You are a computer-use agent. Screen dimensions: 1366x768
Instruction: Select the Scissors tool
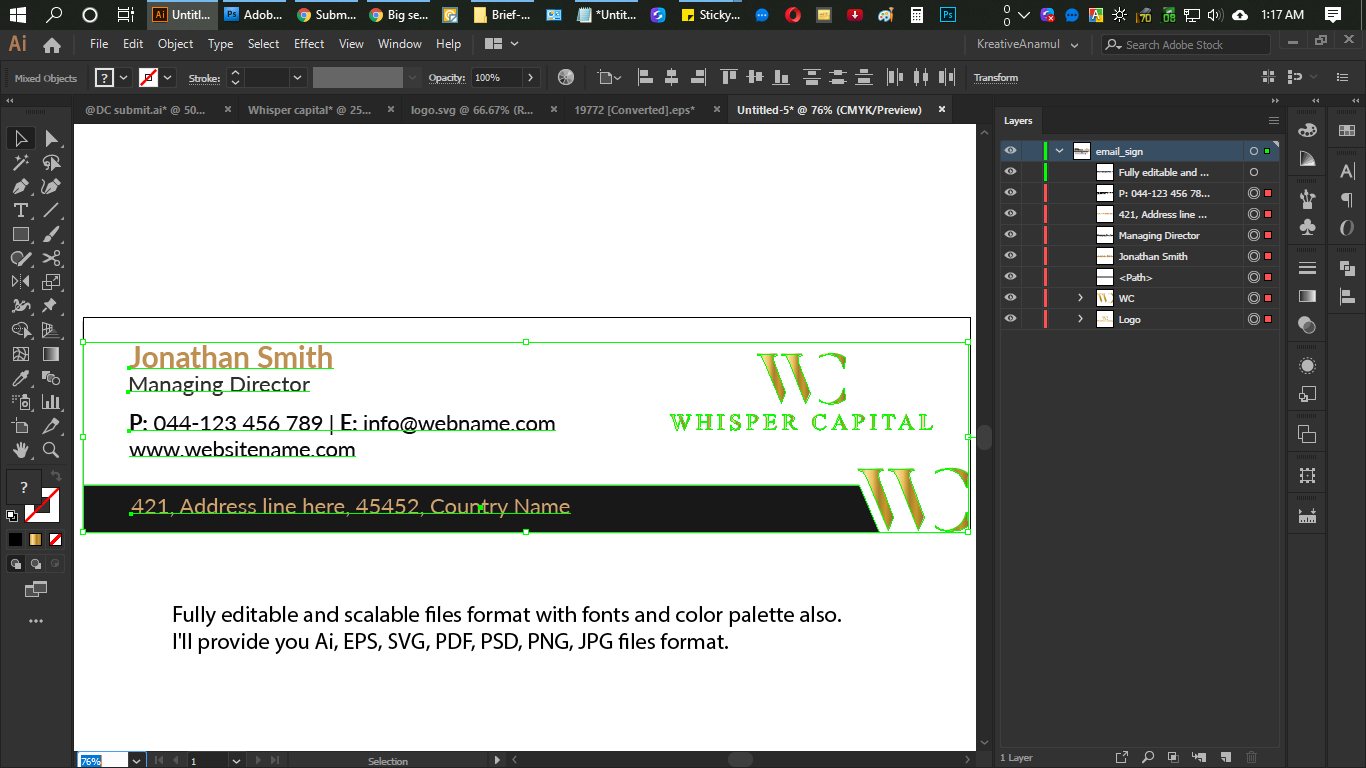(51, 258)
